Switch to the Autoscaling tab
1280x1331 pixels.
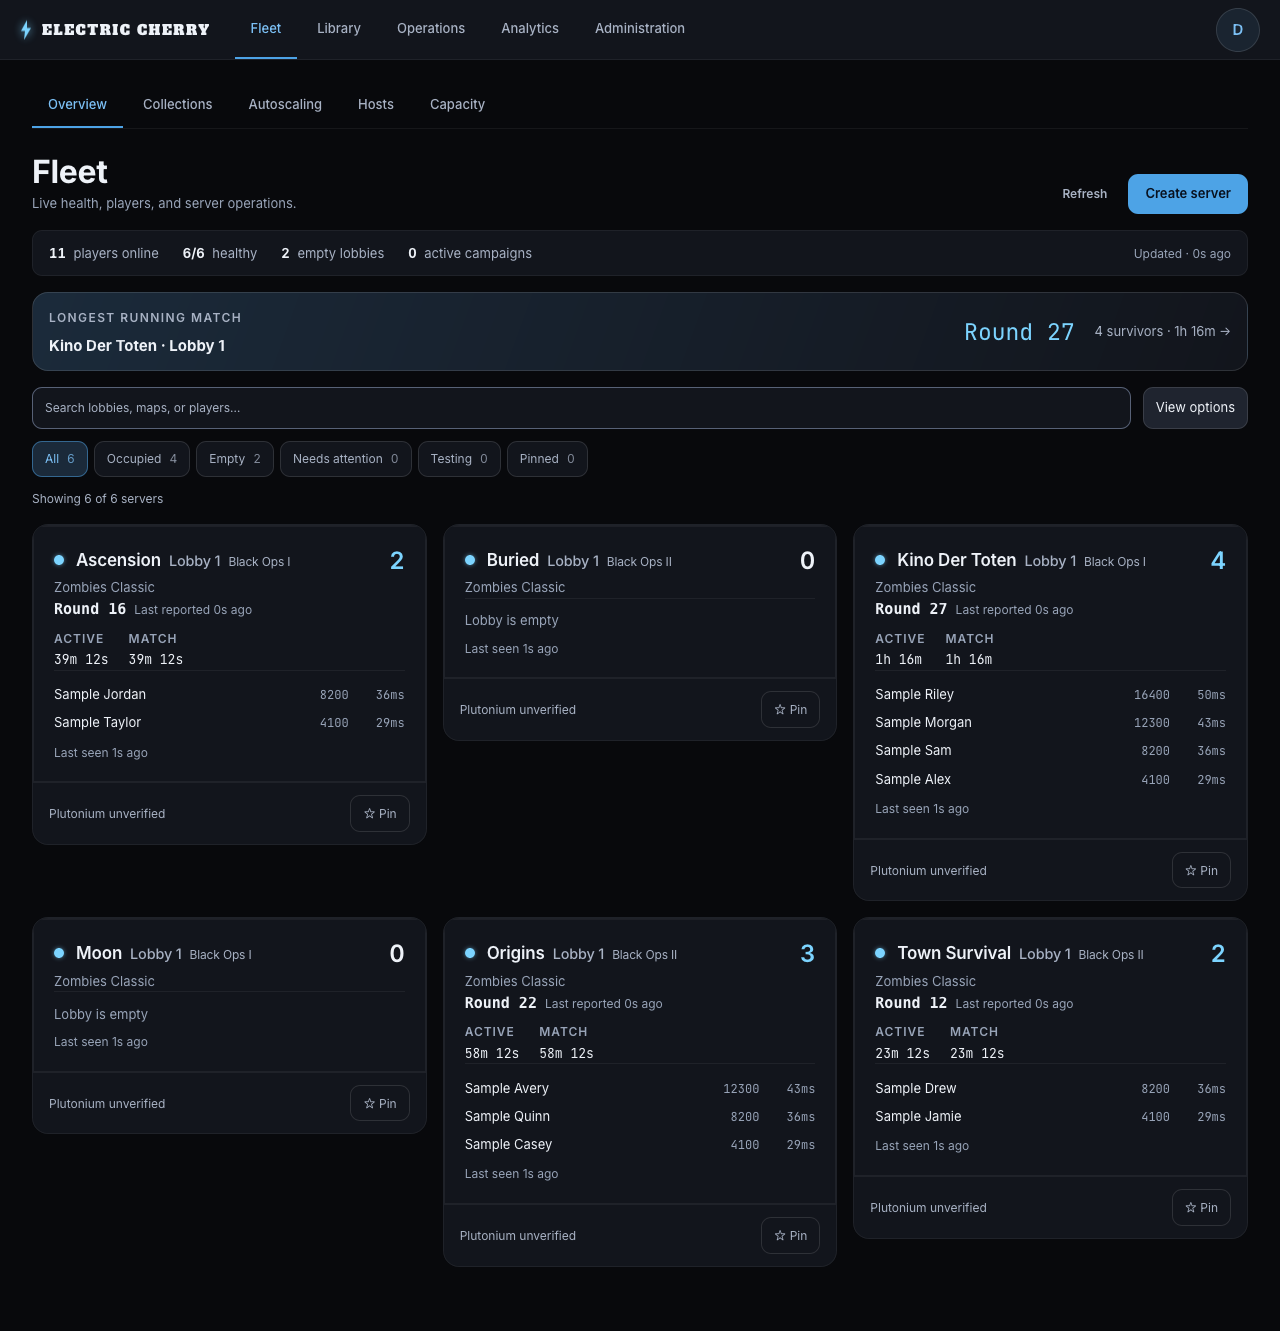click(285, 104)
